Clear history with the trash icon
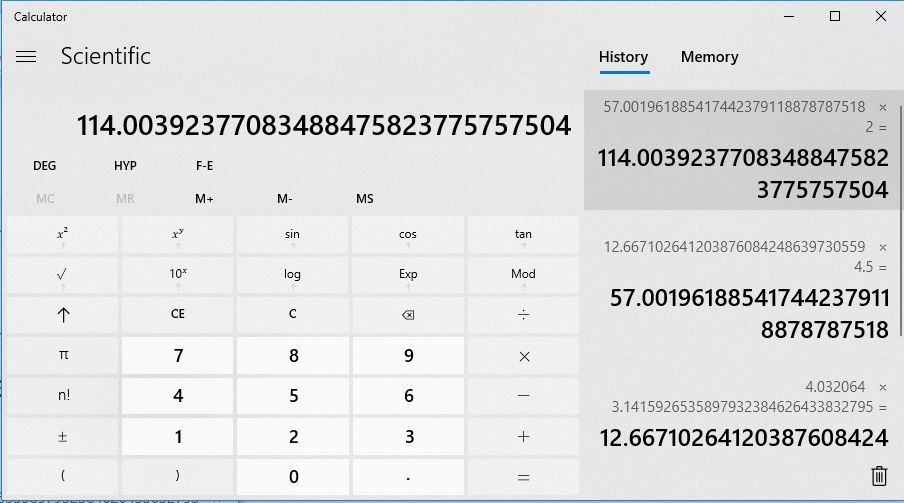Screen dimensions: 904x503 (878, 476)
